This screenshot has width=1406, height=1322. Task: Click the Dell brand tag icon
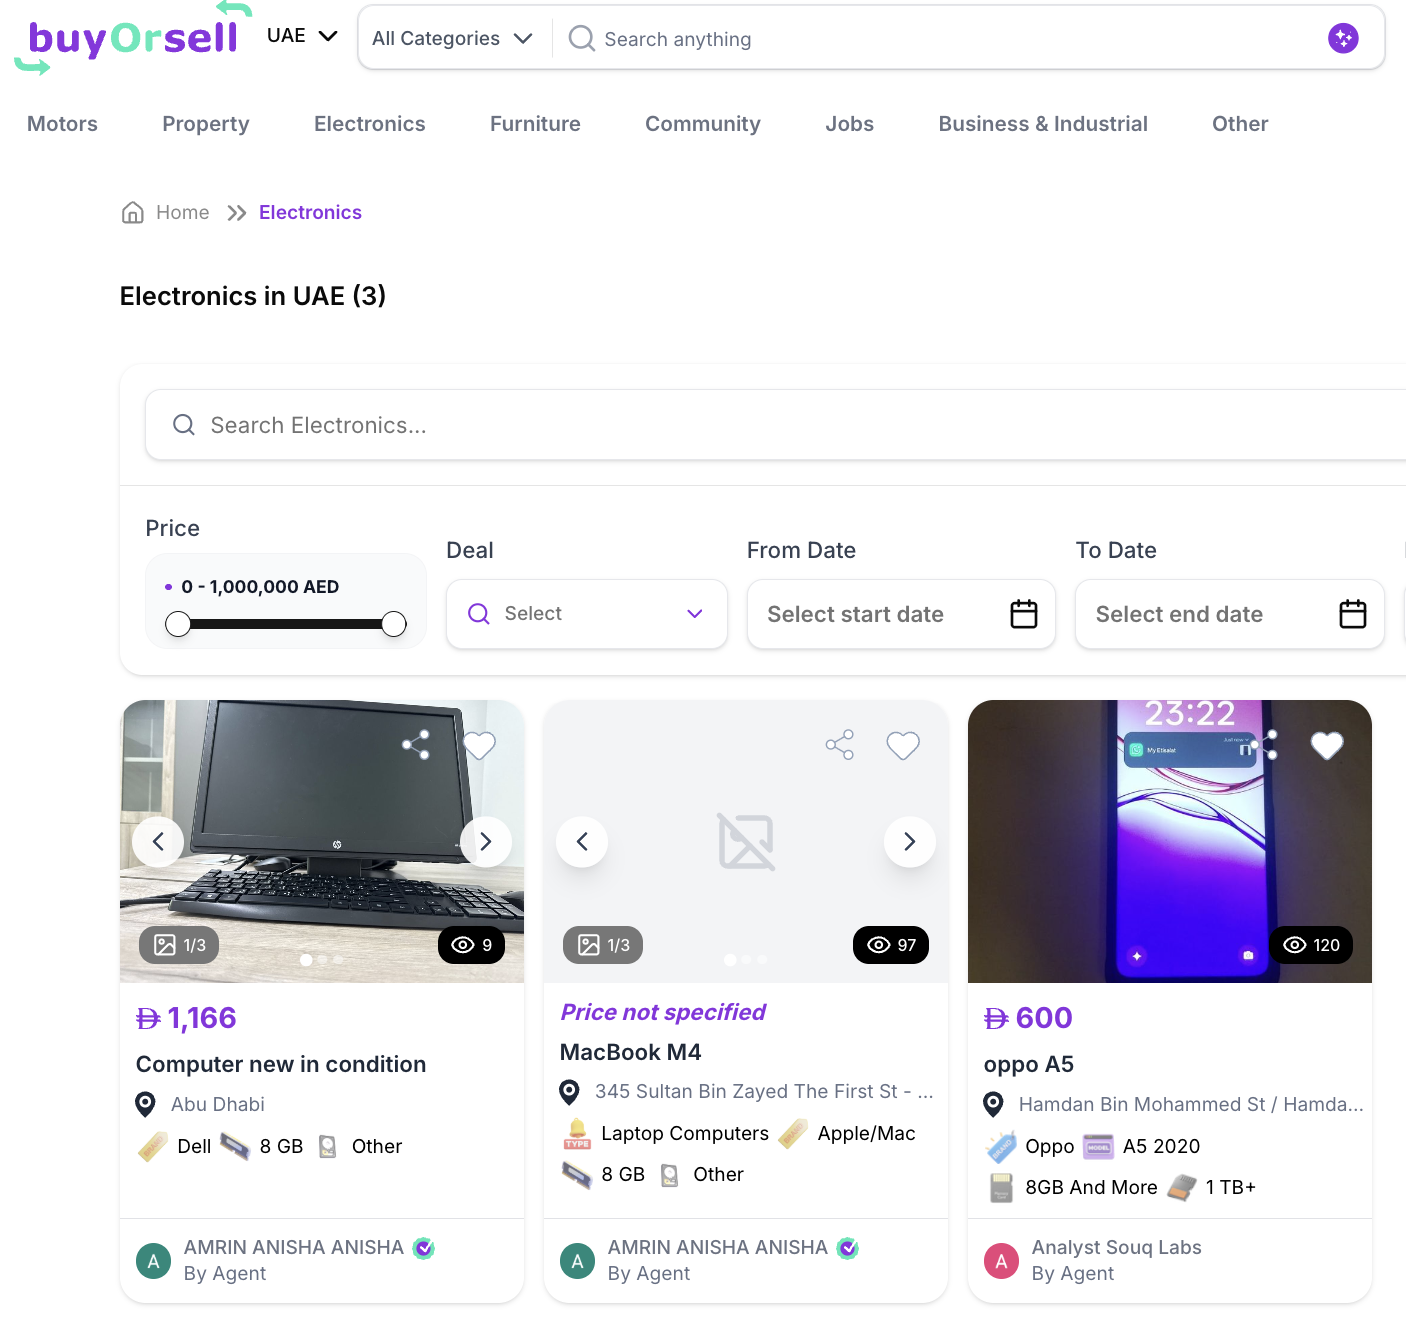(152, 1146)
